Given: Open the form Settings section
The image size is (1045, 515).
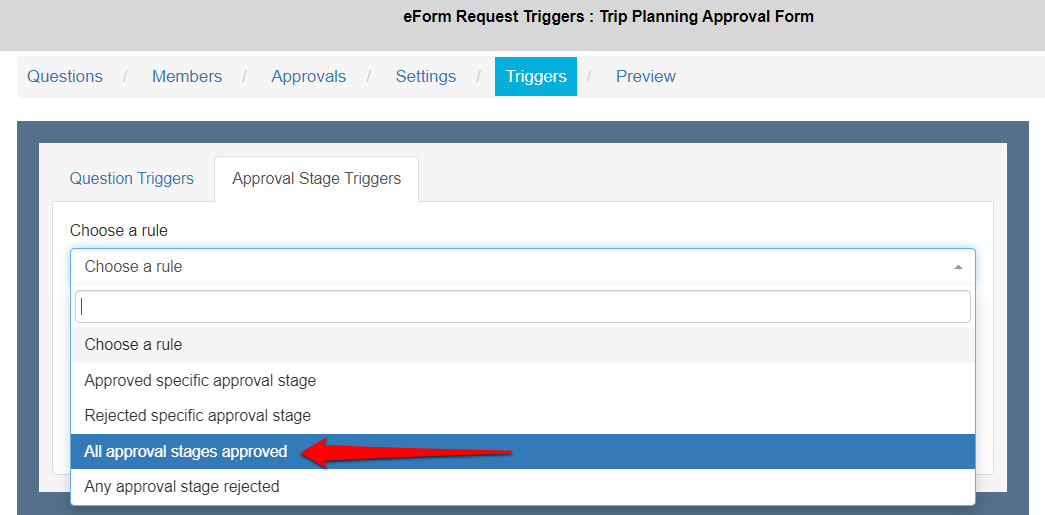Looking at the screenshot, I should coord(426,76).
